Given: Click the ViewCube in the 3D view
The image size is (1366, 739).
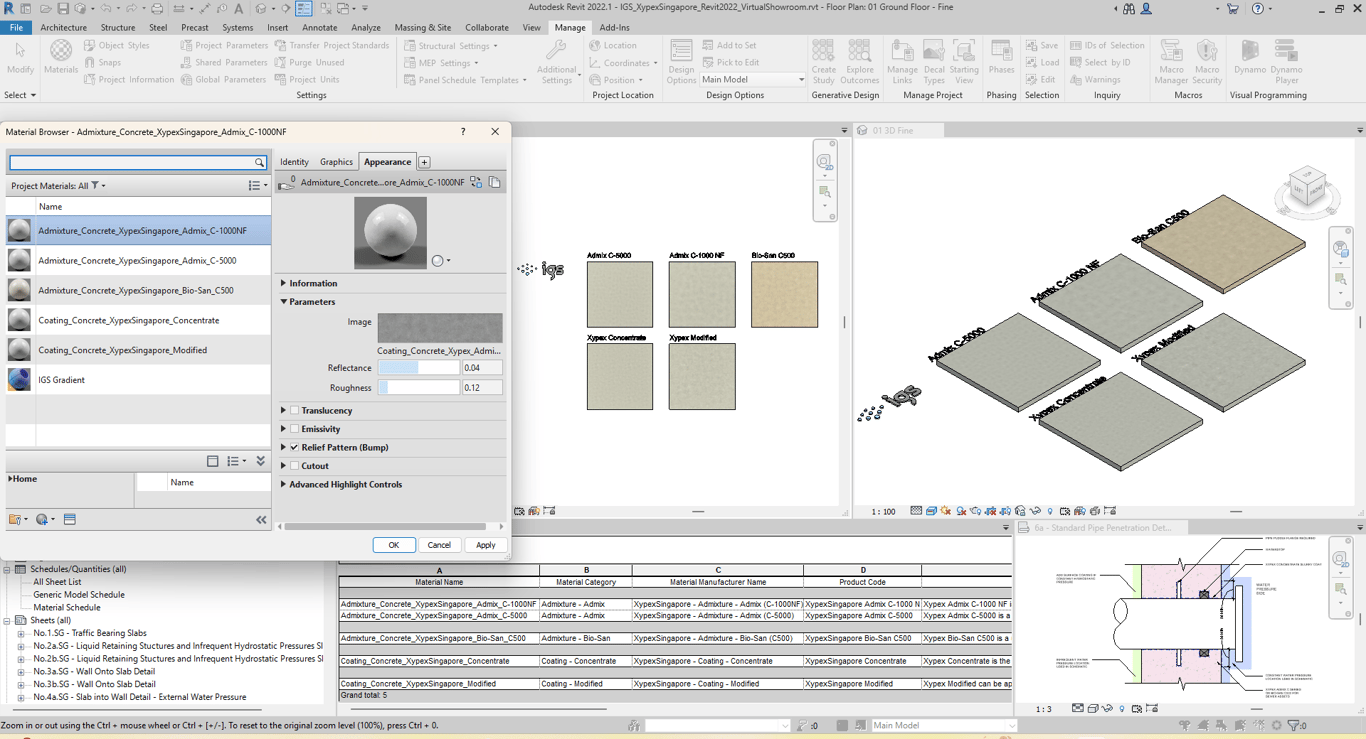Looking at the screenshot, I should point(1307,189).
